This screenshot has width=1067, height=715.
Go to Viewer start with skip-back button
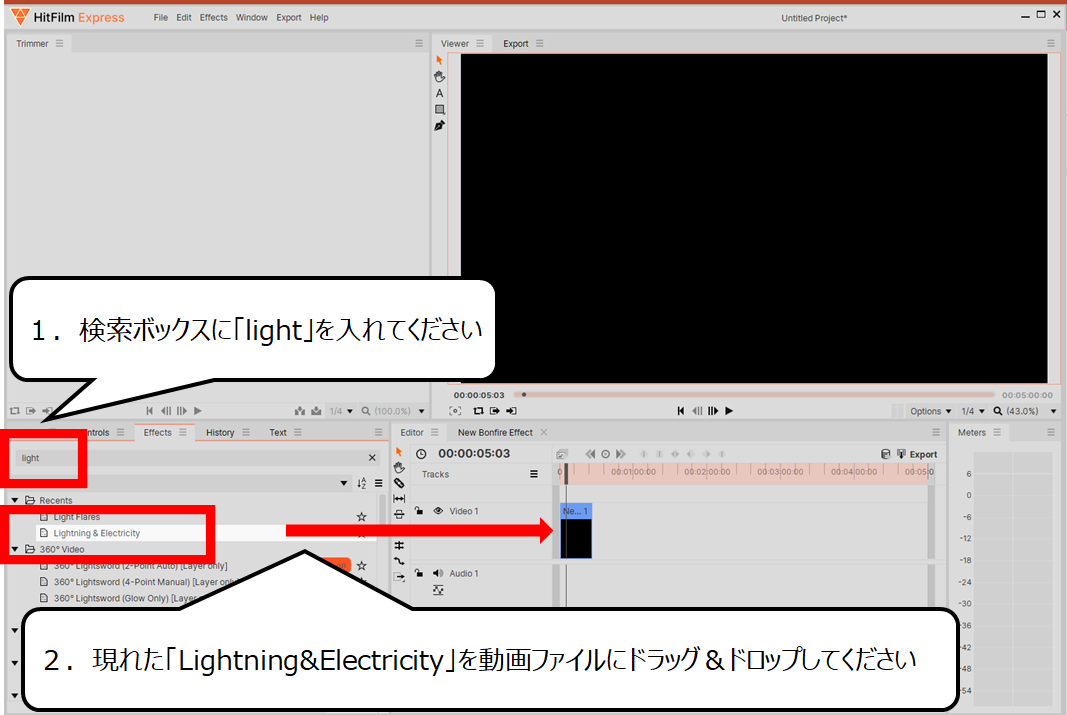point(680,411)
